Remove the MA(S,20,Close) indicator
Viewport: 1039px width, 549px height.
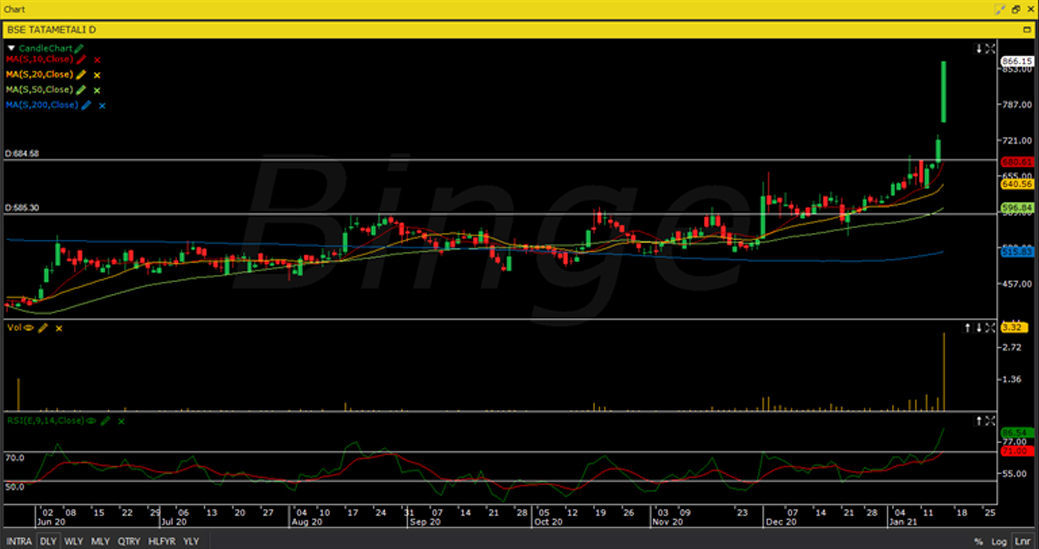(x=97, y=75)
